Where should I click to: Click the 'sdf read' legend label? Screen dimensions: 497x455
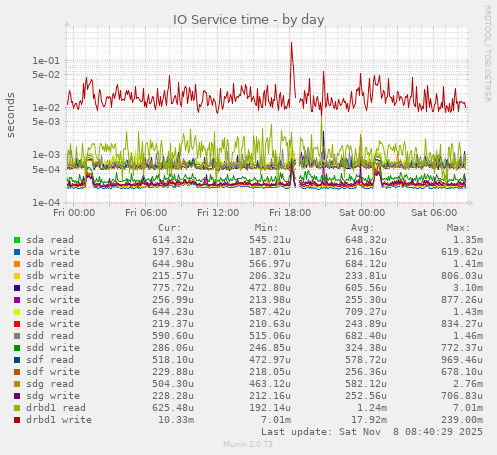click(x=50, y=360)
